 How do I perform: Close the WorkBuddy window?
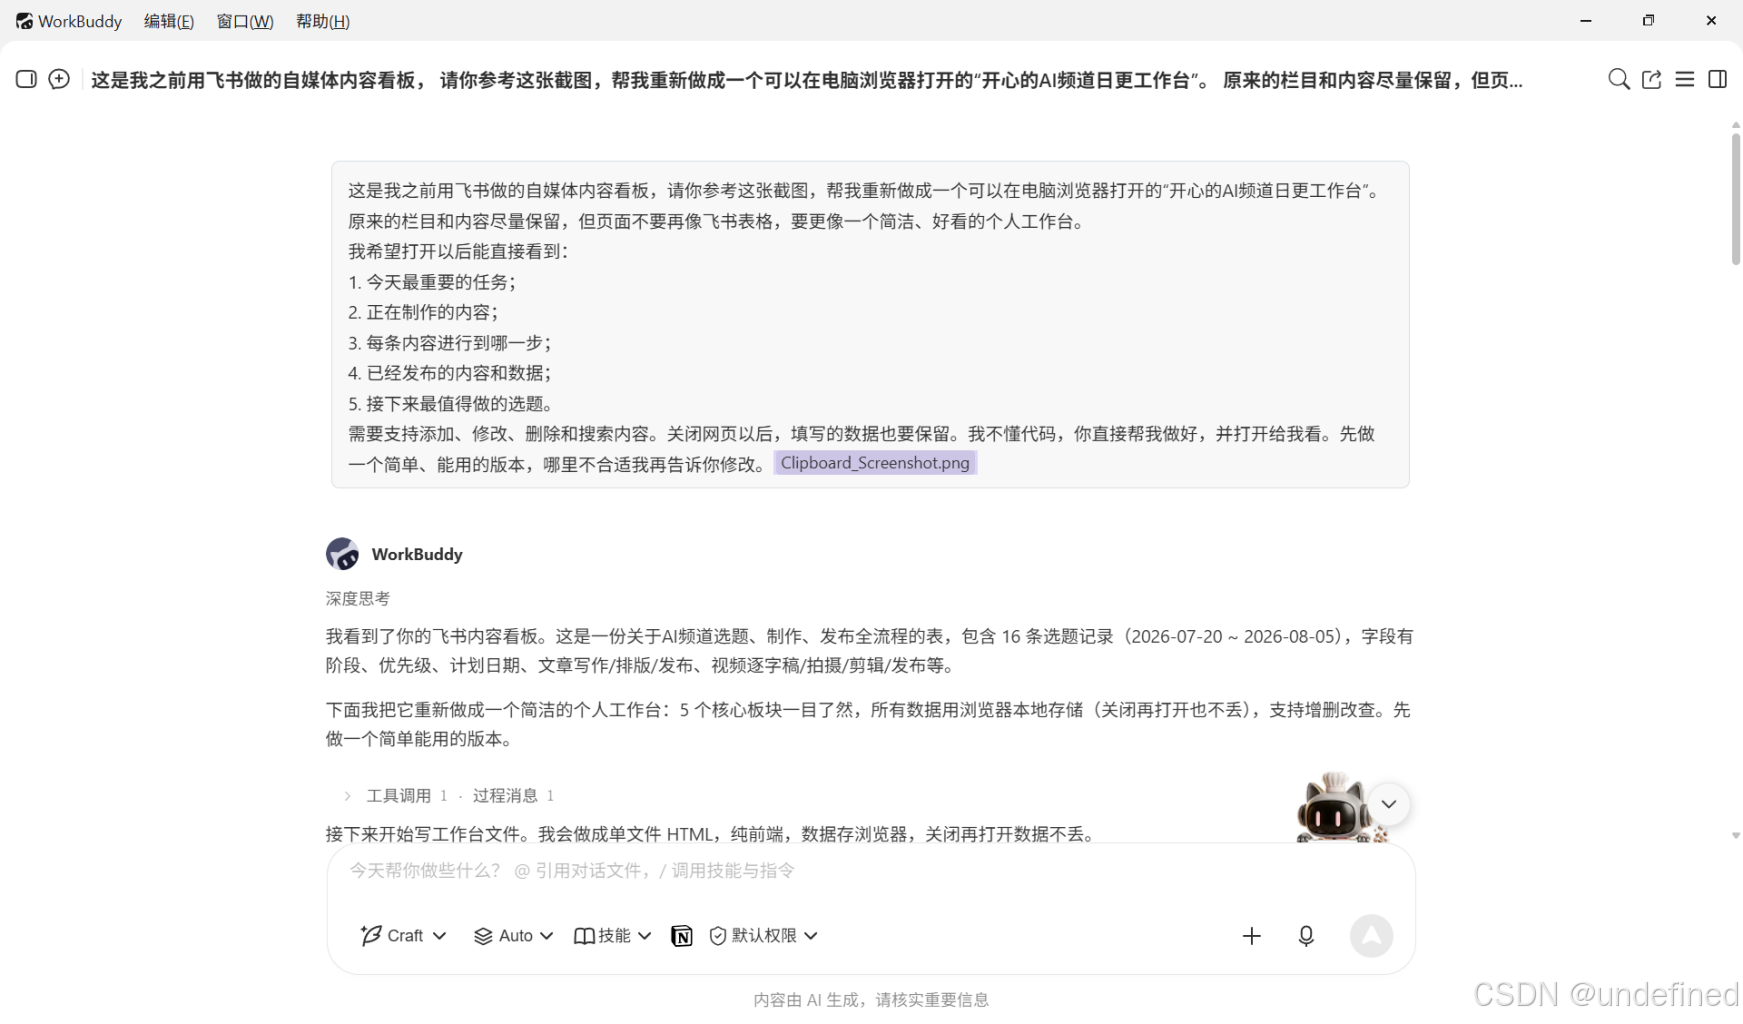pos(1711,21)
